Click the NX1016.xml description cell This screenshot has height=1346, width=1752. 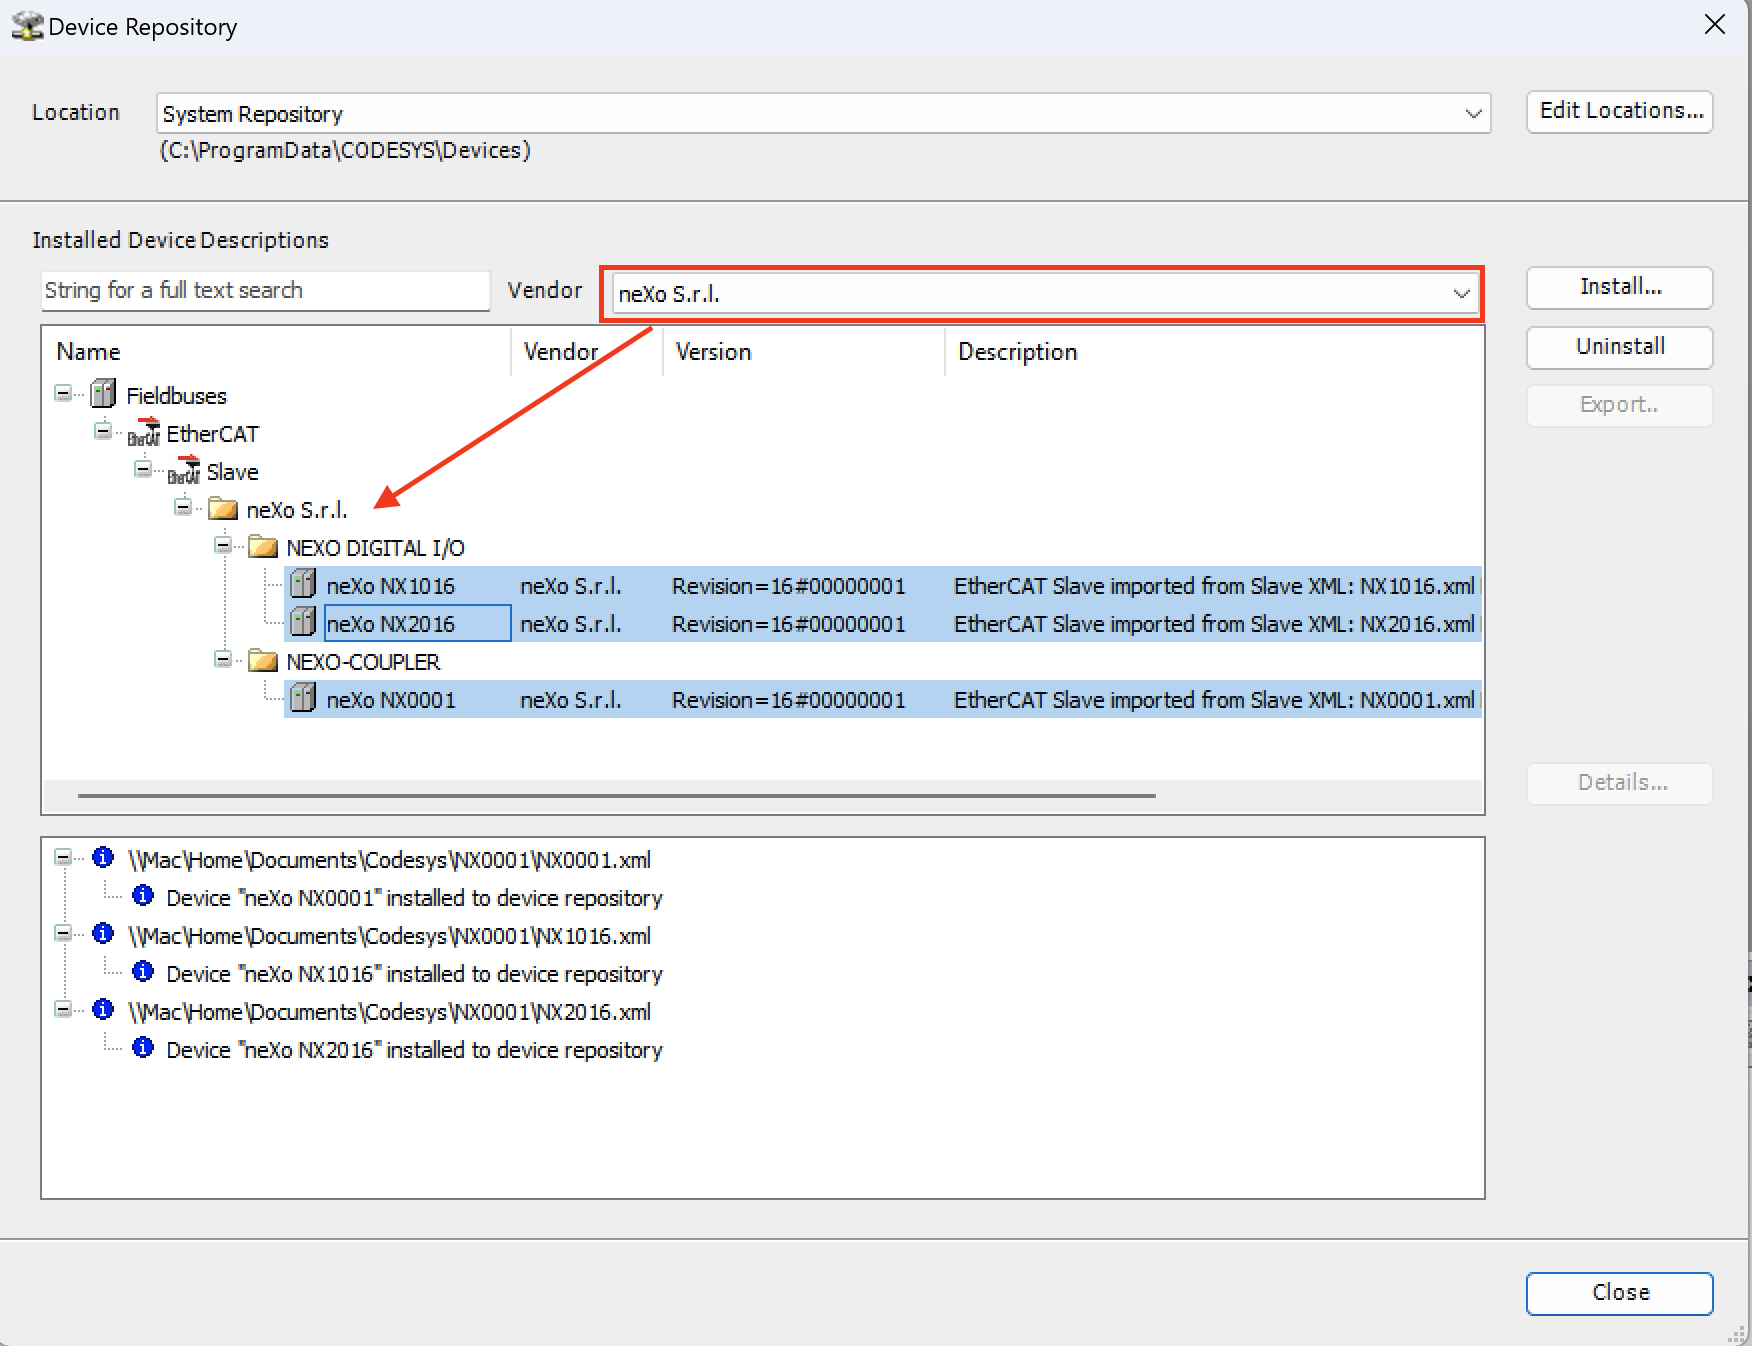[x=1215, y=586]
